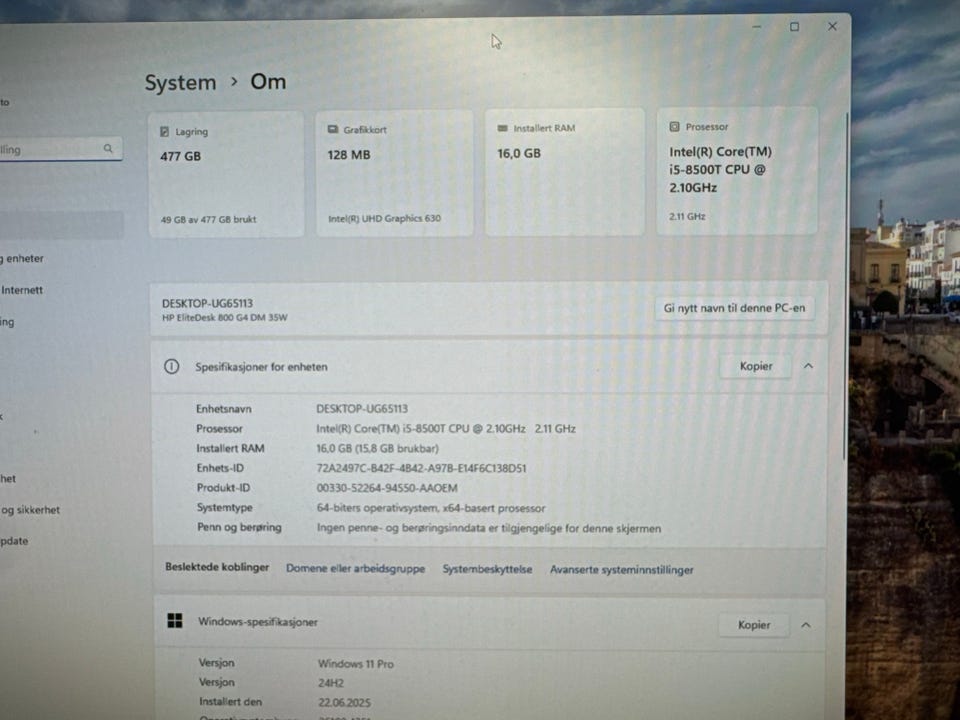Open the Installert RAM 16,0 GB card
960x720 pixels.
(564, 172)
